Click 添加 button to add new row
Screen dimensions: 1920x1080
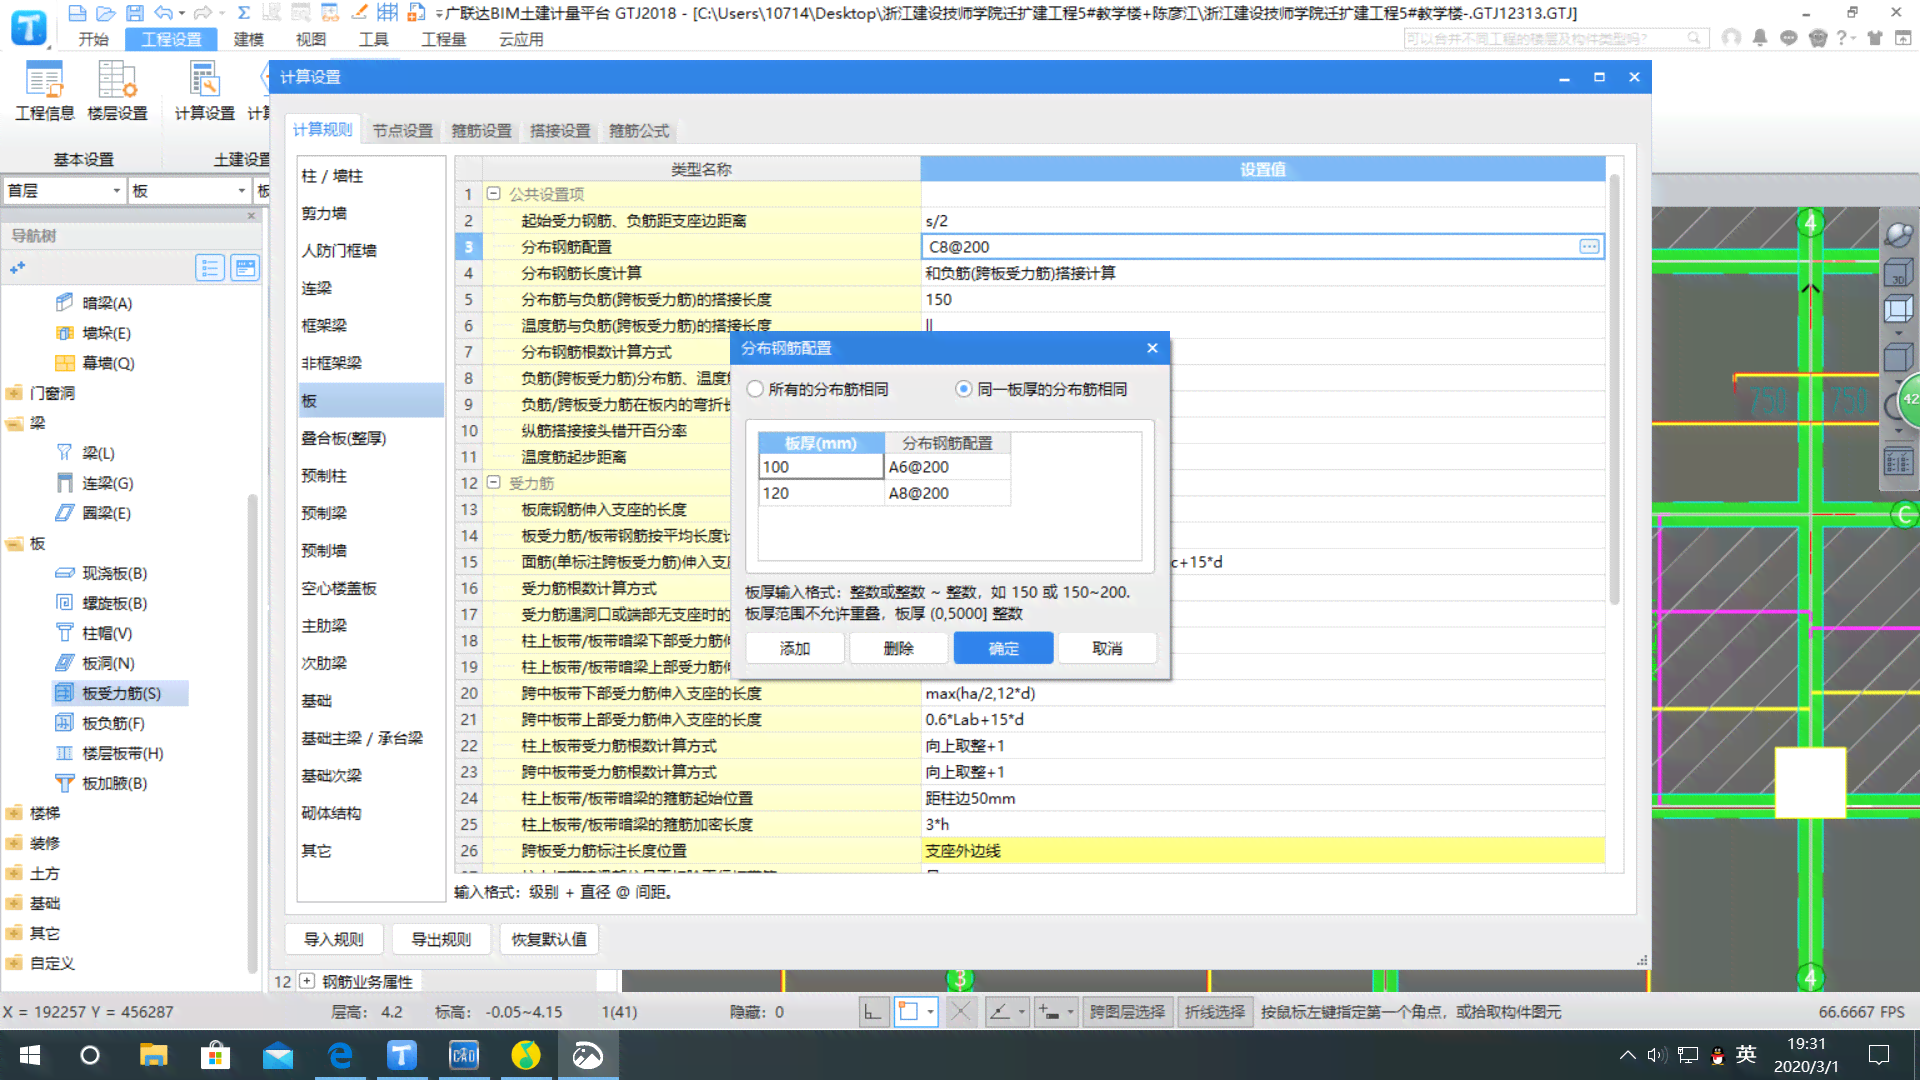click(793, 647)
